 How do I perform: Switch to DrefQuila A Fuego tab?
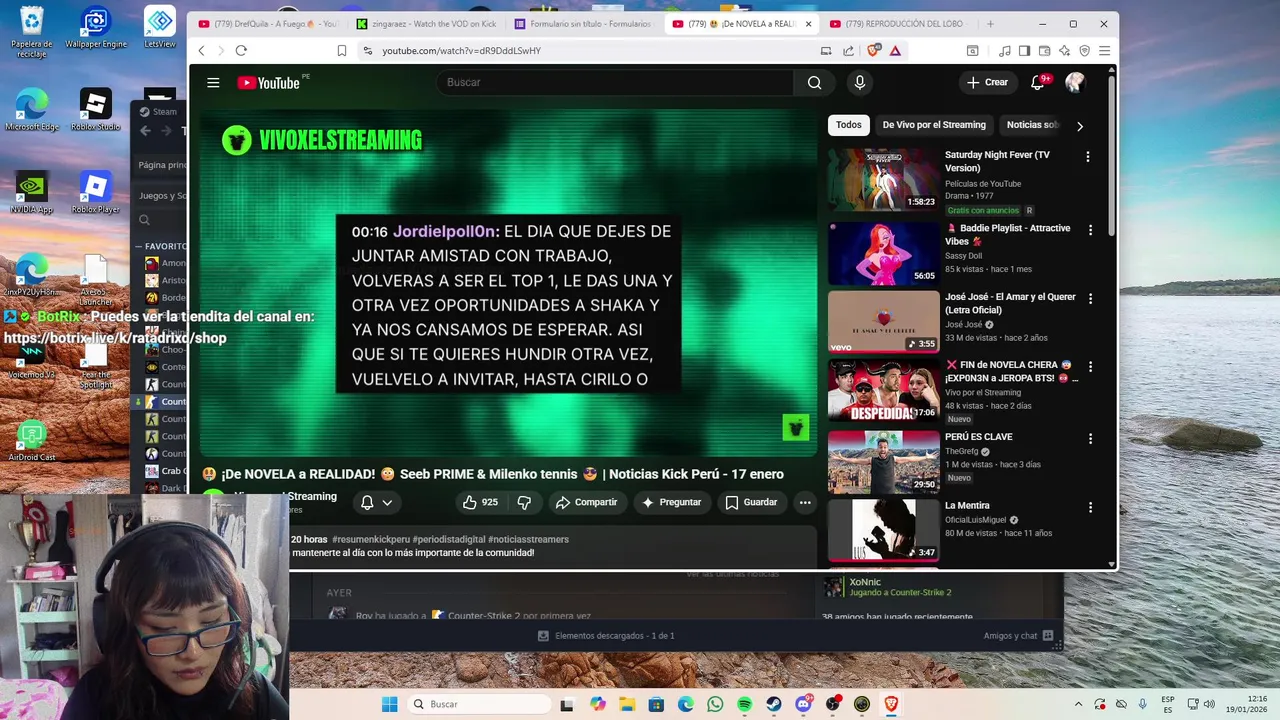[x=268, y=24]
